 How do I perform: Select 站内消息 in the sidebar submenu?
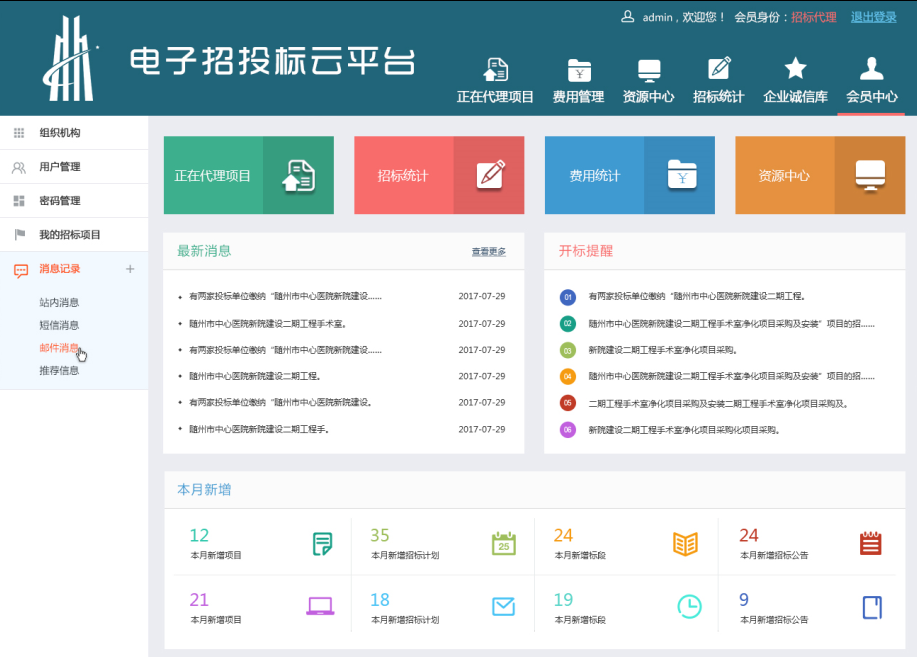coord(59,302)
